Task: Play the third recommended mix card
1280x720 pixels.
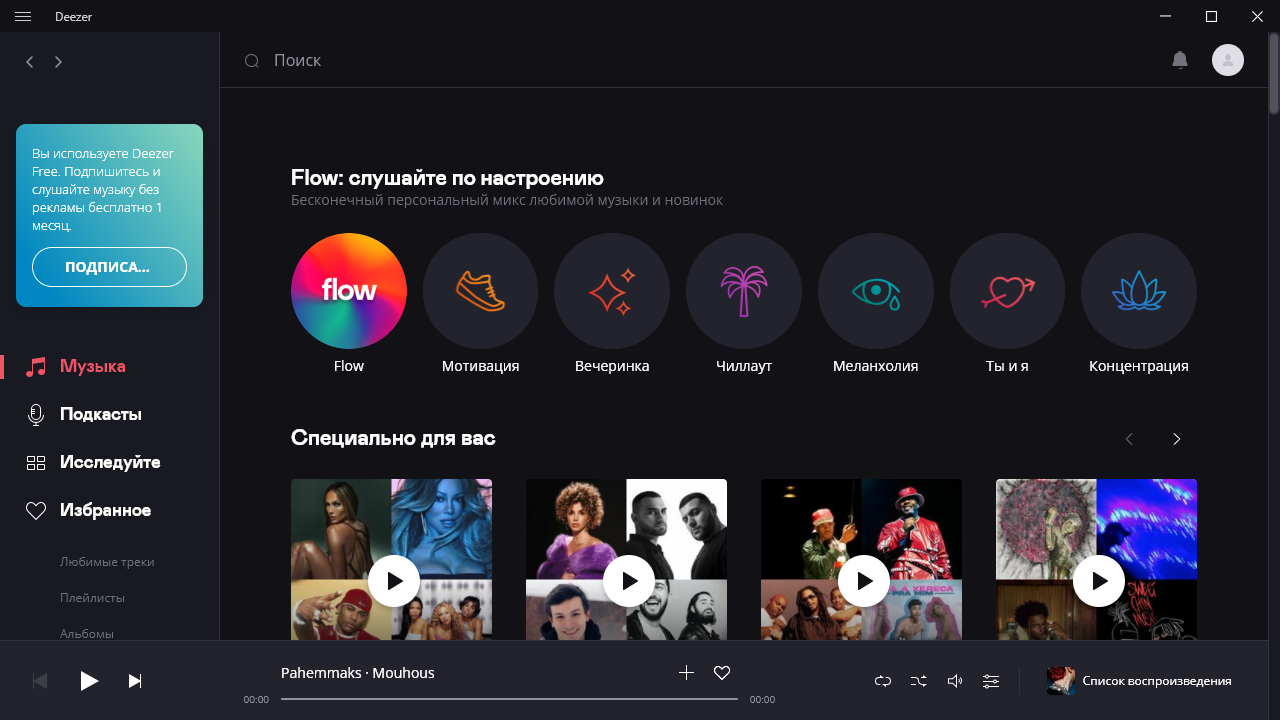Action: [x=864, y=581]
